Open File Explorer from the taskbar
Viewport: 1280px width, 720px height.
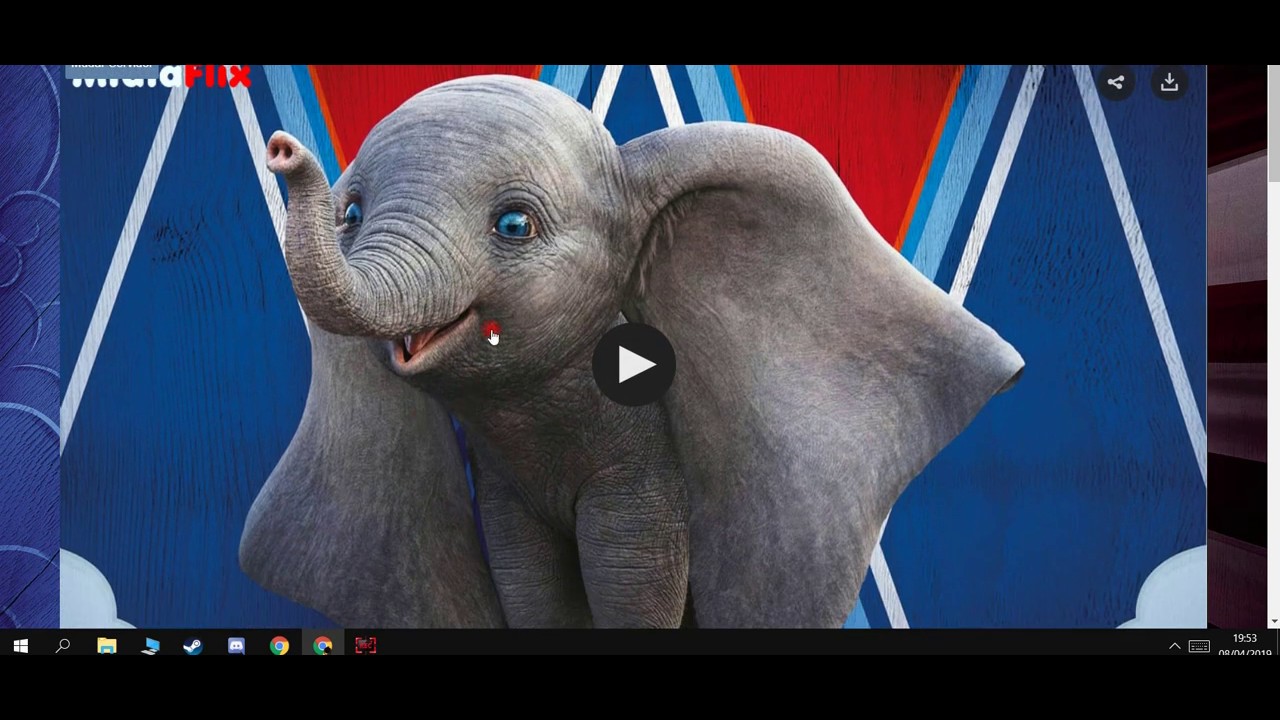[x=107, y=646]
